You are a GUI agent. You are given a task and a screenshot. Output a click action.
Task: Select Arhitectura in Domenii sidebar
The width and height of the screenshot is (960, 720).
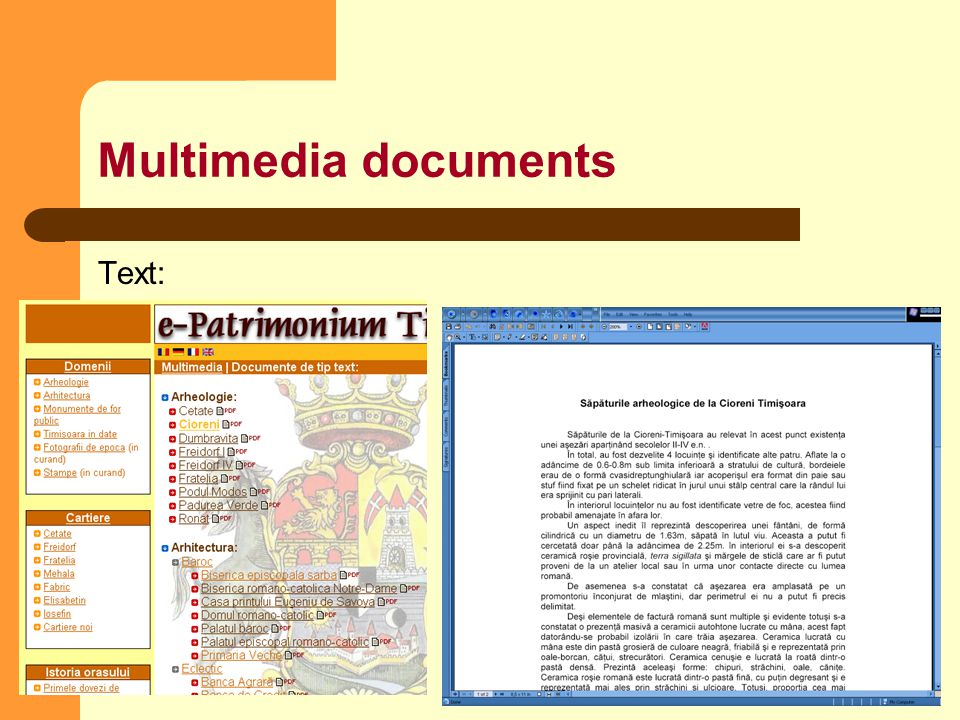[66, 396]
